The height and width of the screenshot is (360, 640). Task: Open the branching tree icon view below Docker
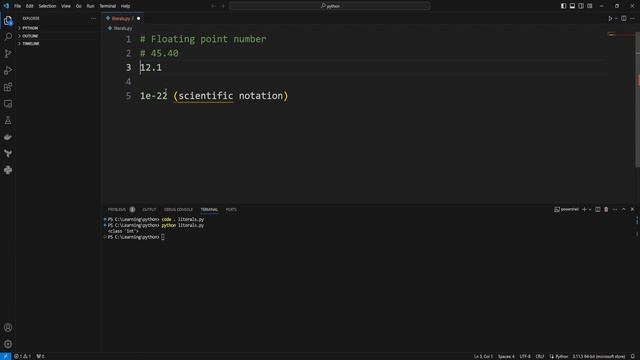[x=8, y=153]
